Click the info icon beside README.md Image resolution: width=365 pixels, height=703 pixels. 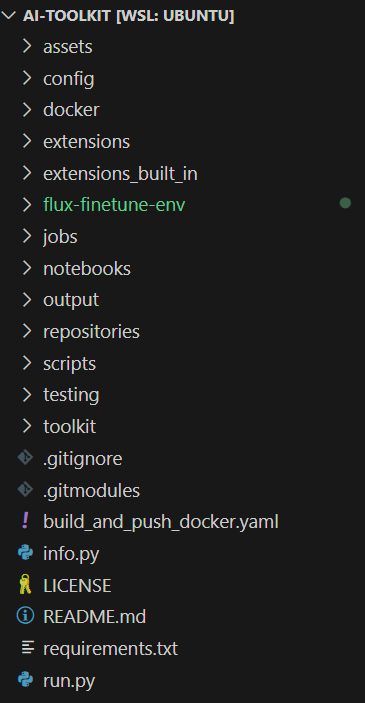[26, 616]
